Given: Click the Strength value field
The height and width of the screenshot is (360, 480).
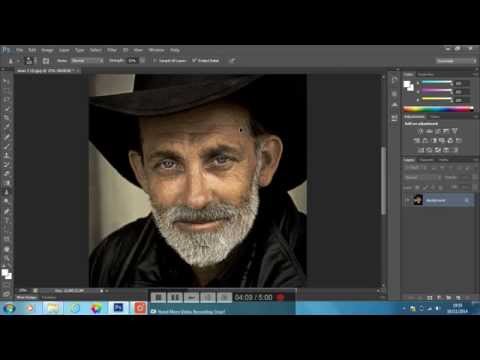Looking at the screenshot, I should coord(132,61).
